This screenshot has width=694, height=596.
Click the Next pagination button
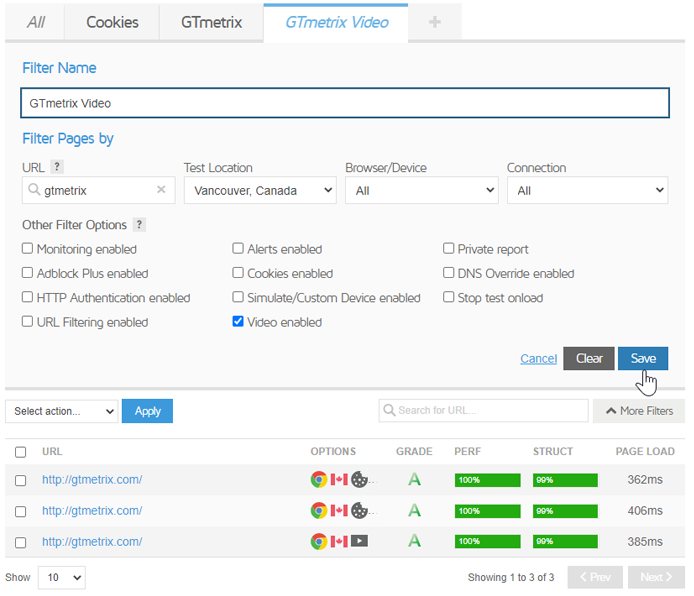(656, 577)
